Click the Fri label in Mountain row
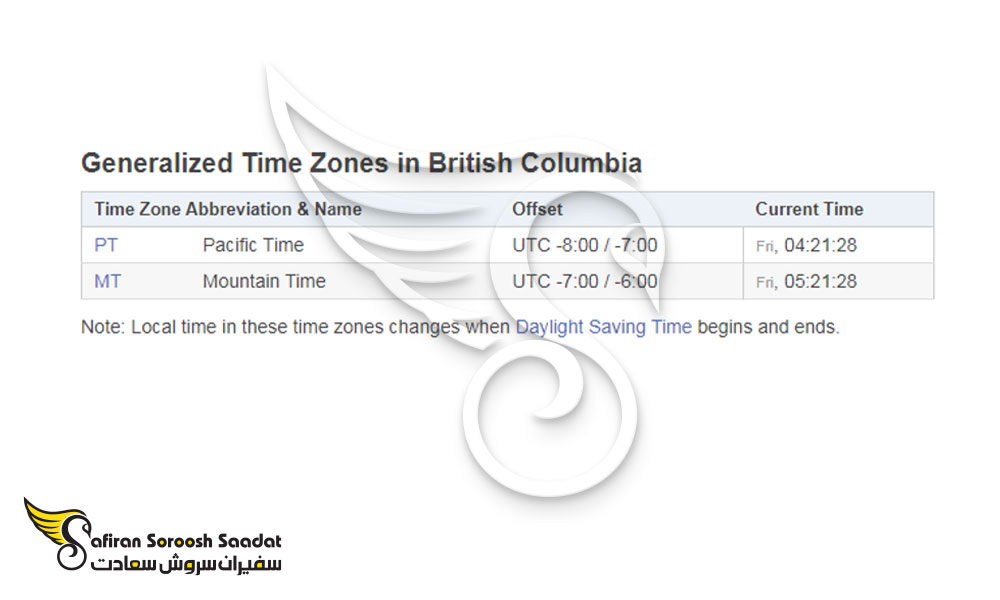Image resolution: width=1000 pixels, height=600 pixels. [x=766, y=282]
